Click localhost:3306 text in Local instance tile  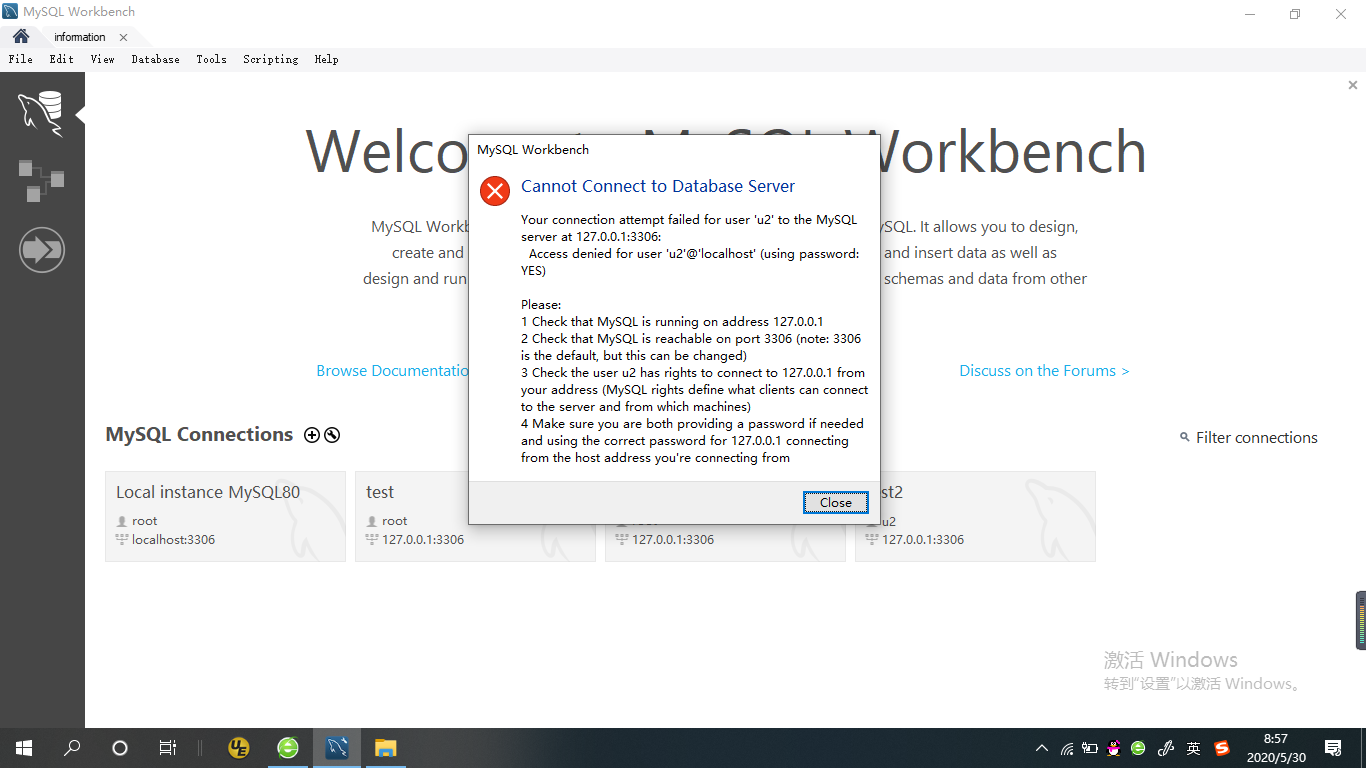173,539
